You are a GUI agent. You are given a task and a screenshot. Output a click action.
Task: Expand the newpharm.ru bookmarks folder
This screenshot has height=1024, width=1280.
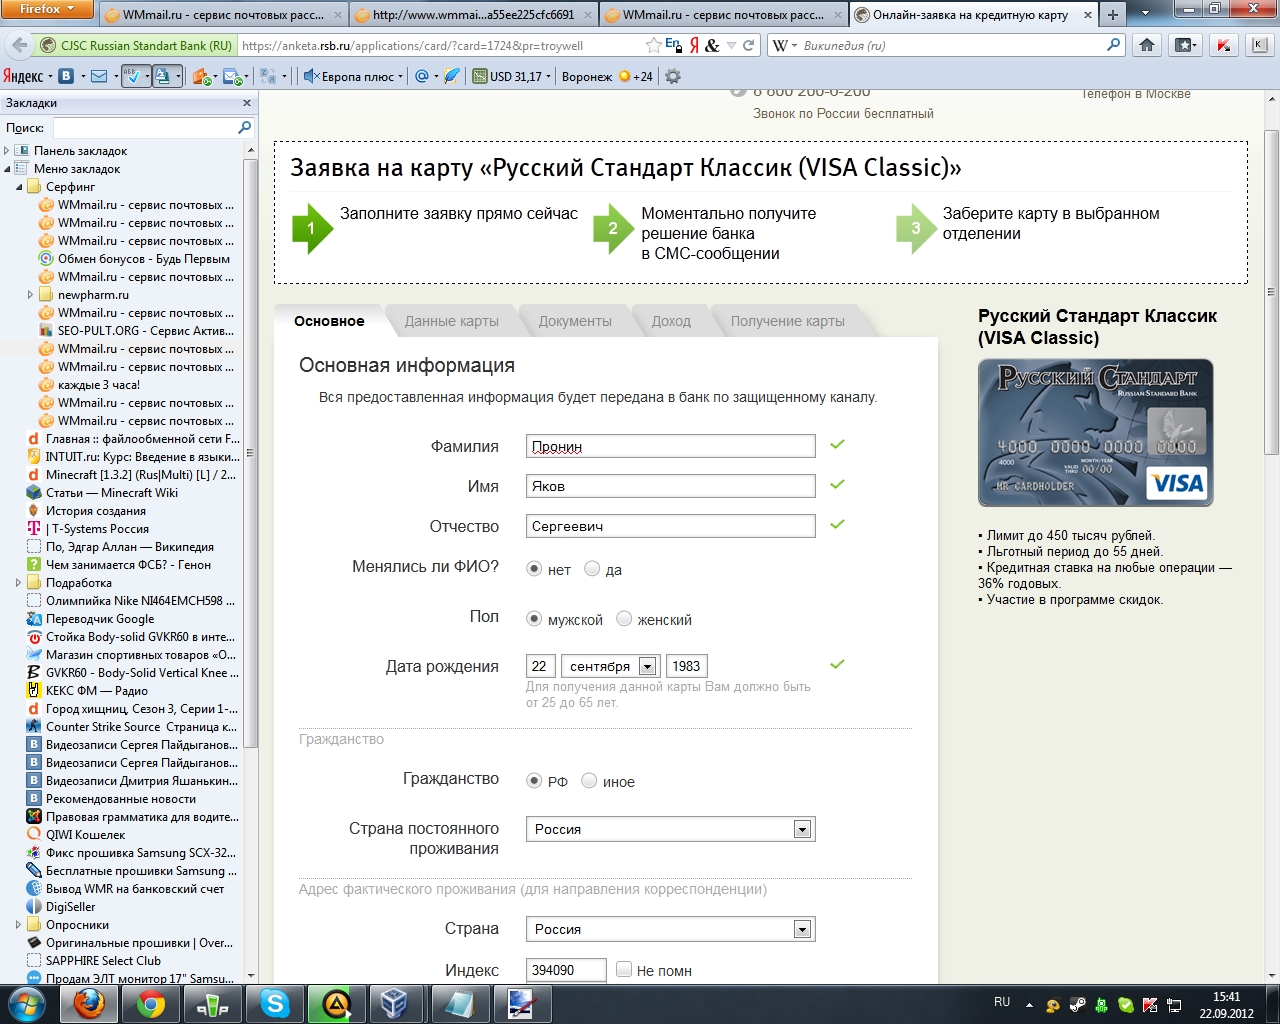[x=31, y=295]
